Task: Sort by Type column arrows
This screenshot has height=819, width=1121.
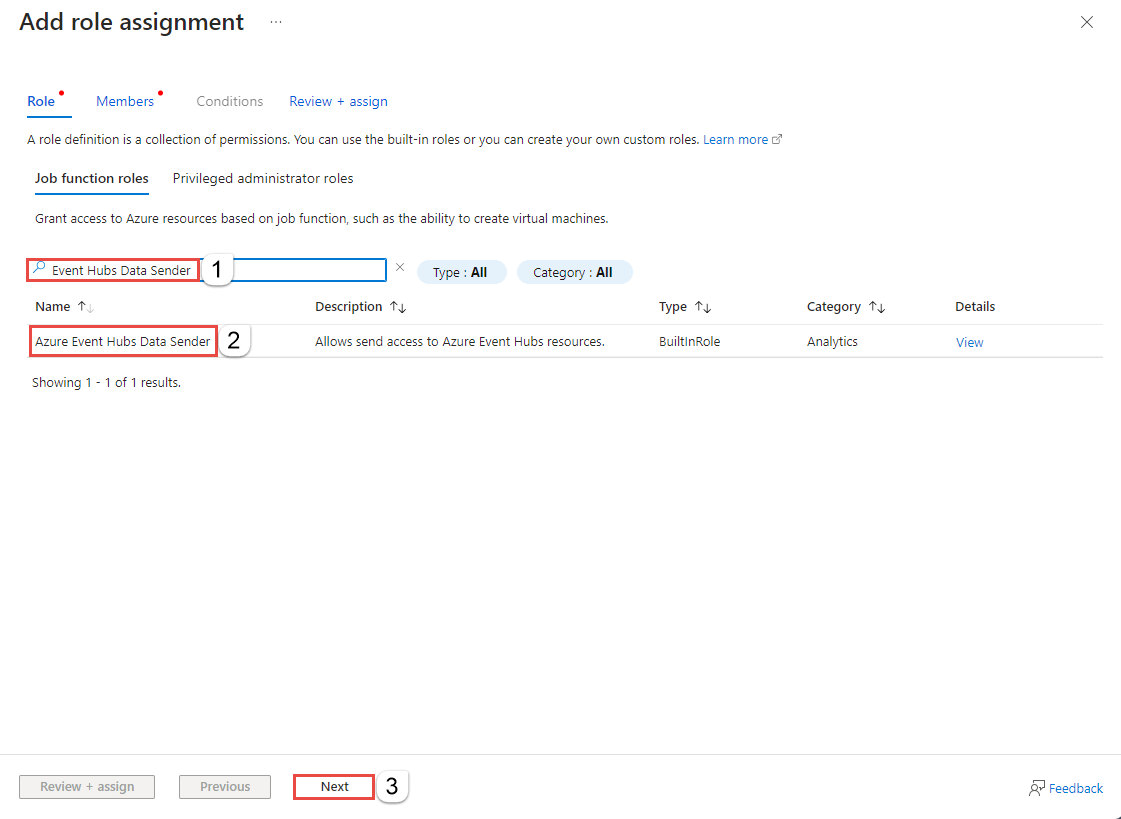Action: (x=703, y=307)
